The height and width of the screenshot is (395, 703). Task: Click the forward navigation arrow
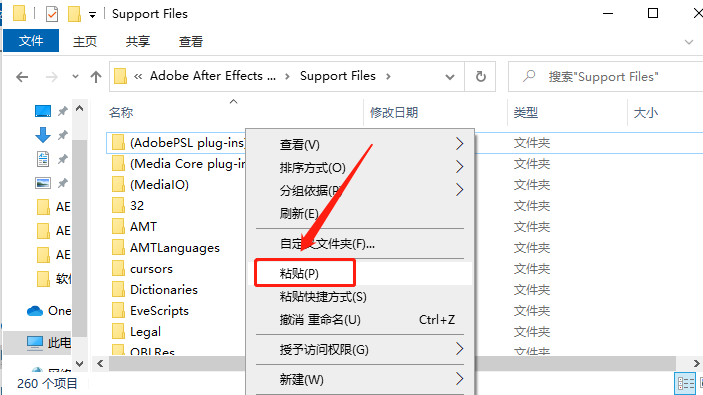52,77
